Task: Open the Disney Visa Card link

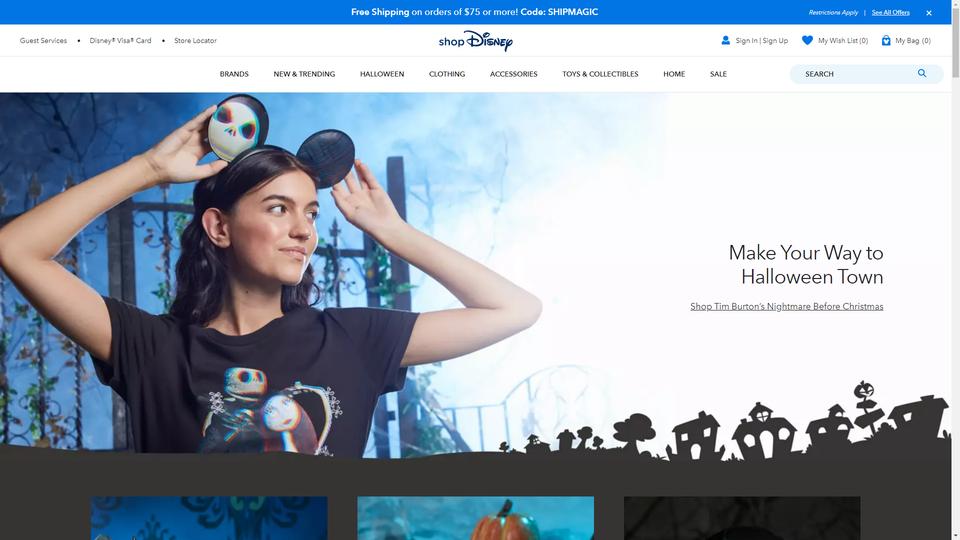Action: coord(120,40)
